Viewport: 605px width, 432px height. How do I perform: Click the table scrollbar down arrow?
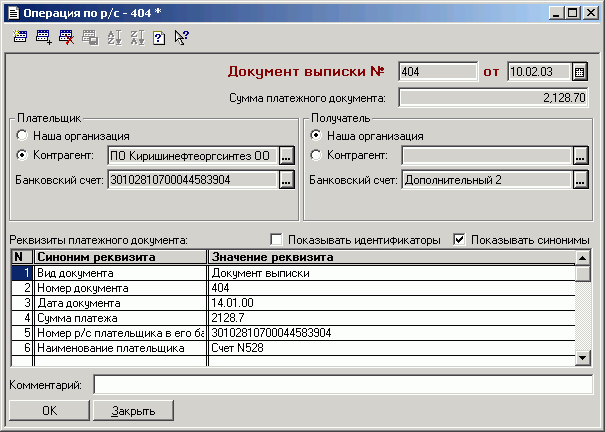point(582,358)
